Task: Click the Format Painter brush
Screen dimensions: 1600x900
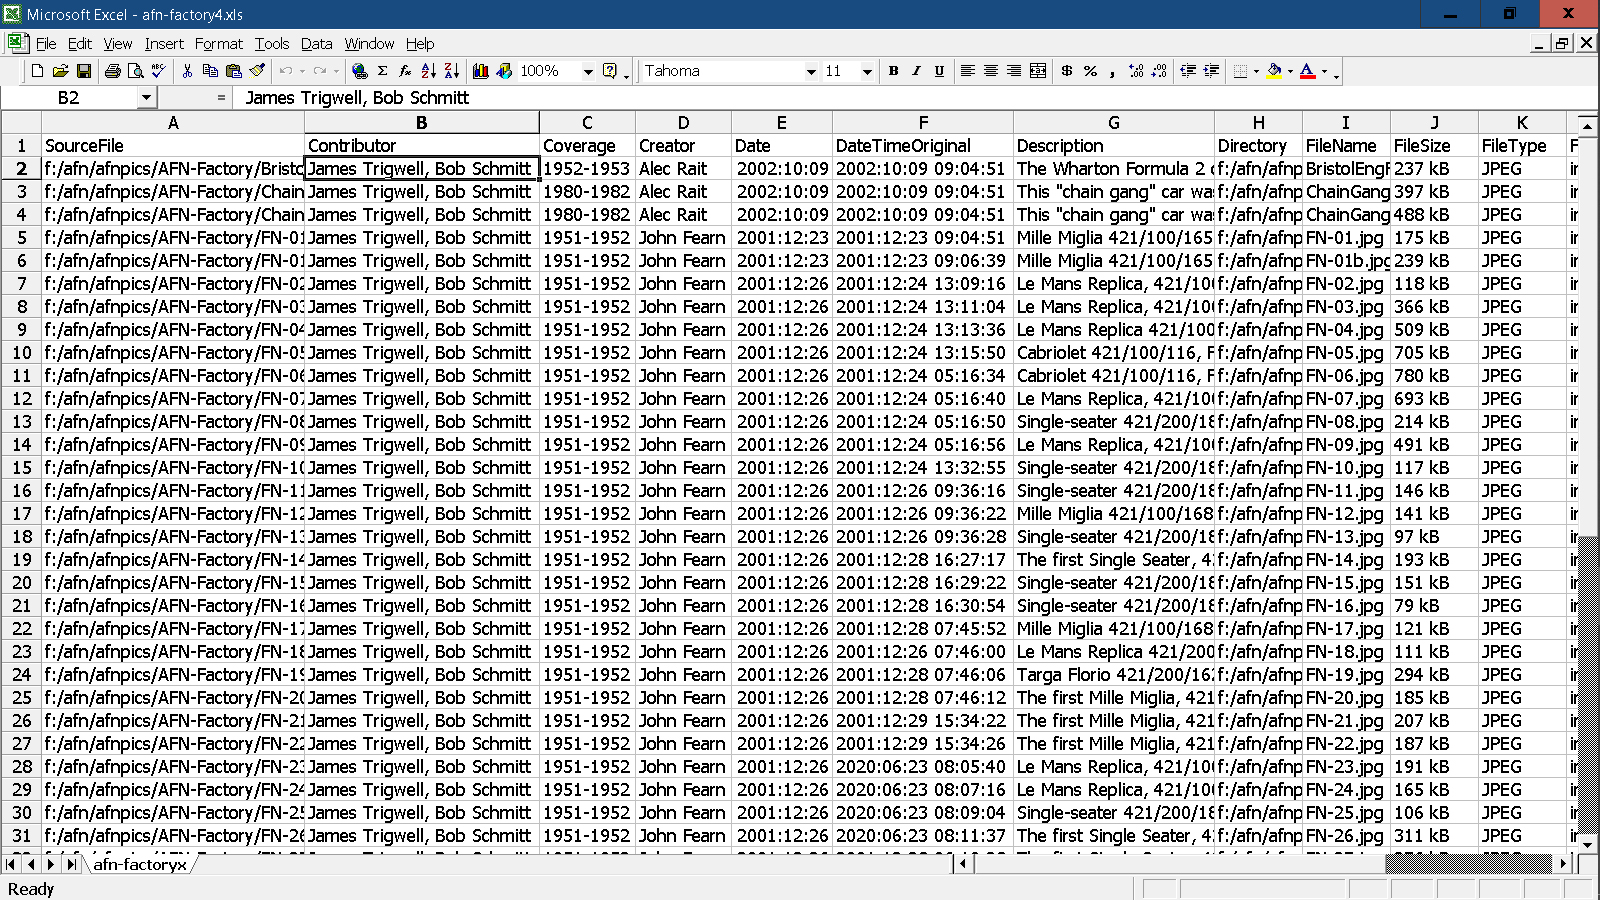Action: [x=258, y=71]
